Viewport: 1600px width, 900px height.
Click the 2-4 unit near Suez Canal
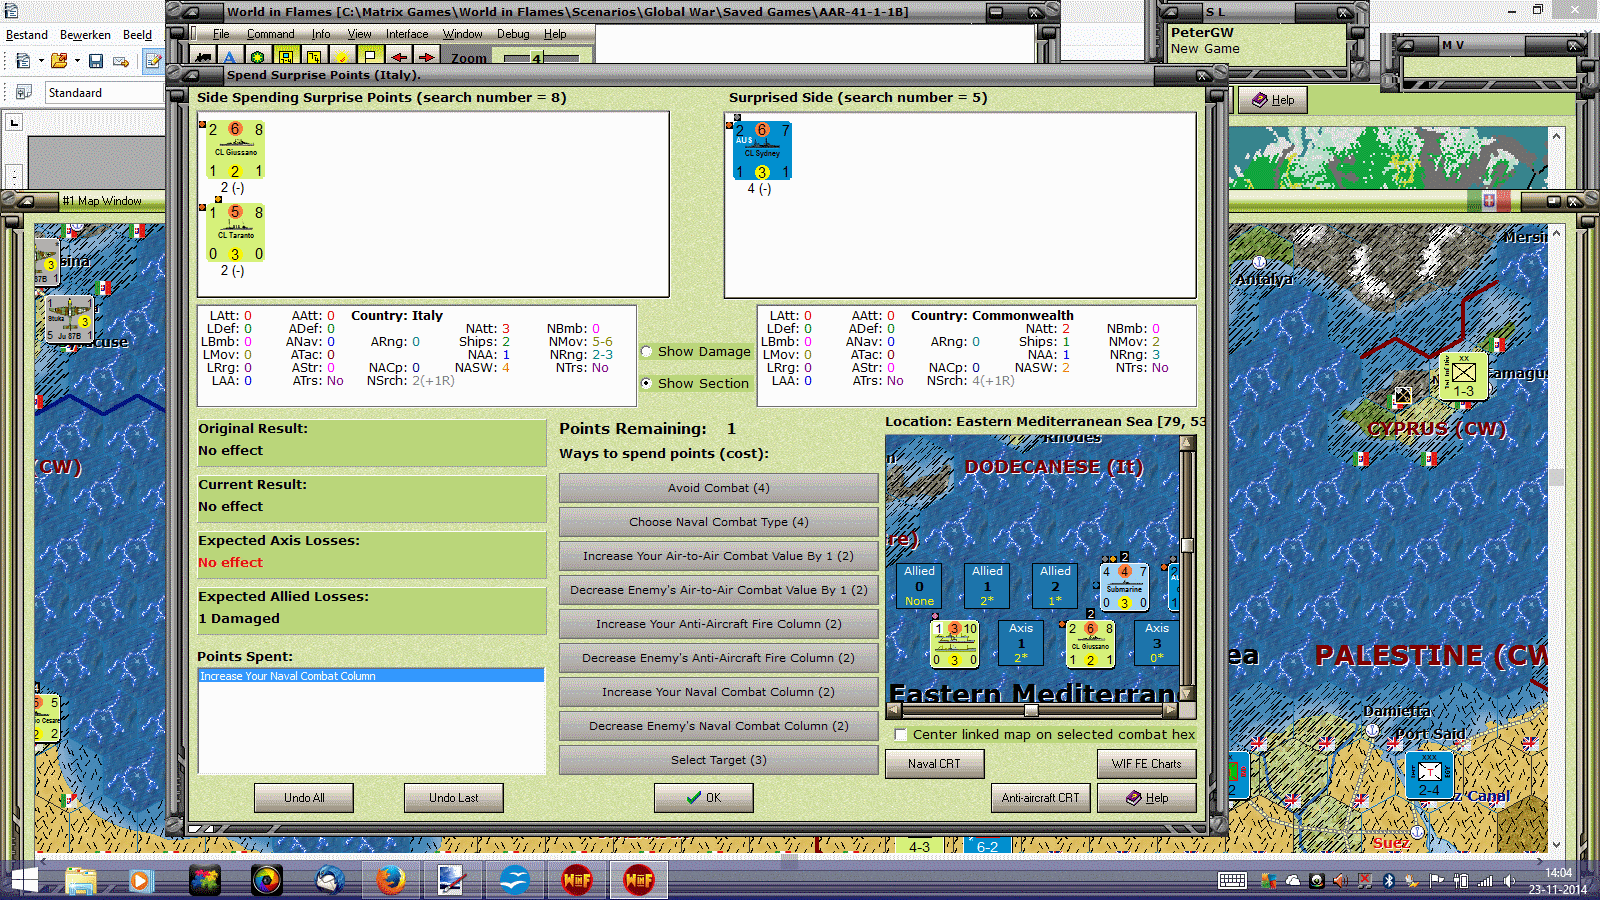pos(1429,775)
